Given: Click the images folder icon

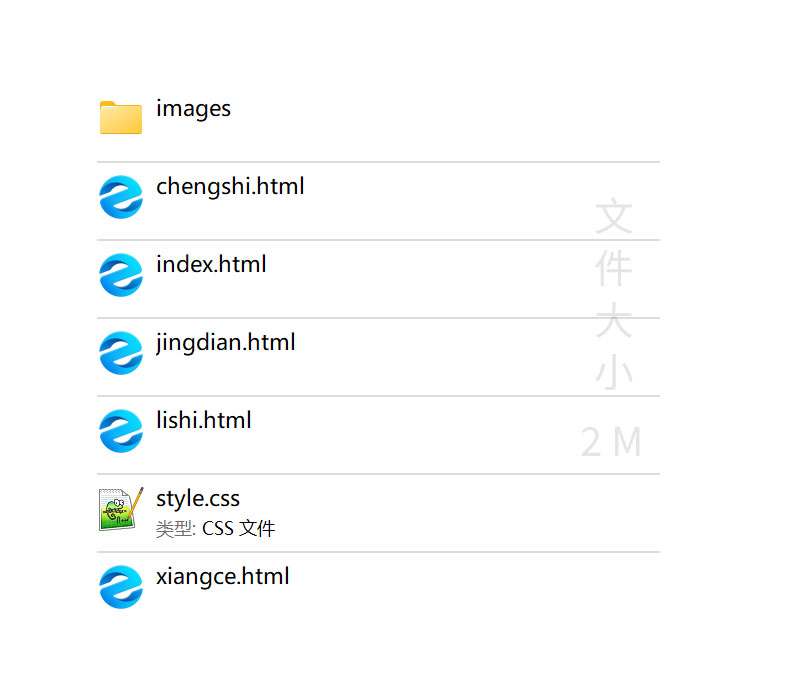Looking at the screenshot, I should coord(121,117).
